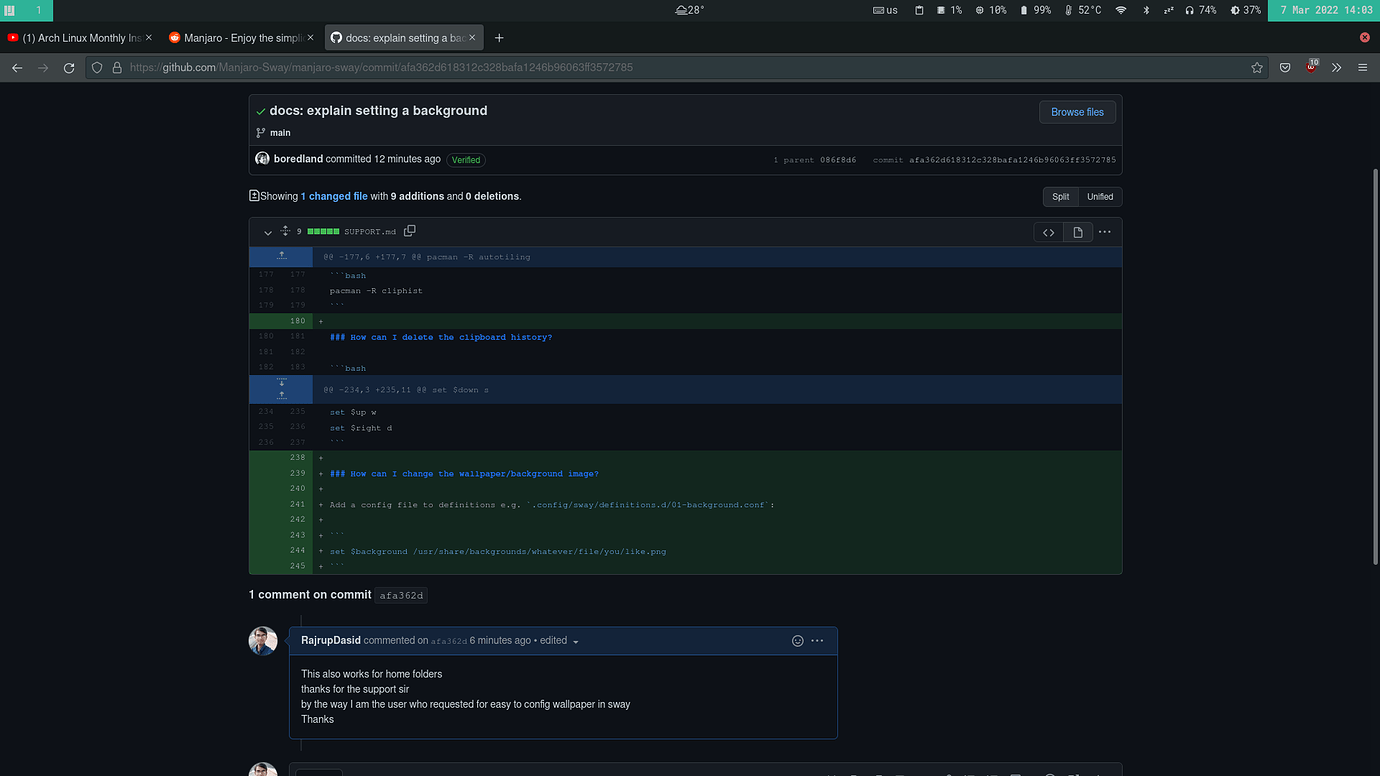
Task: Click the rich diff file icon
Action: [x=1077, y=231]
